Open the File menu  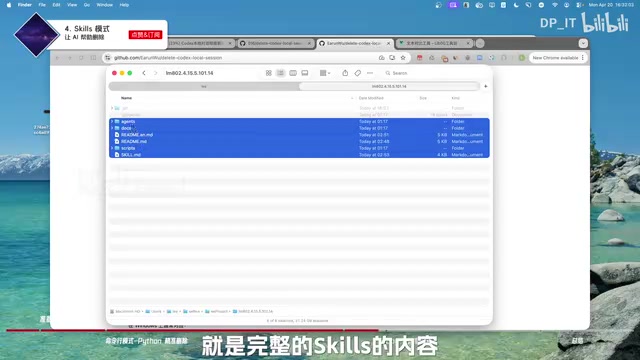pos(42,5)
